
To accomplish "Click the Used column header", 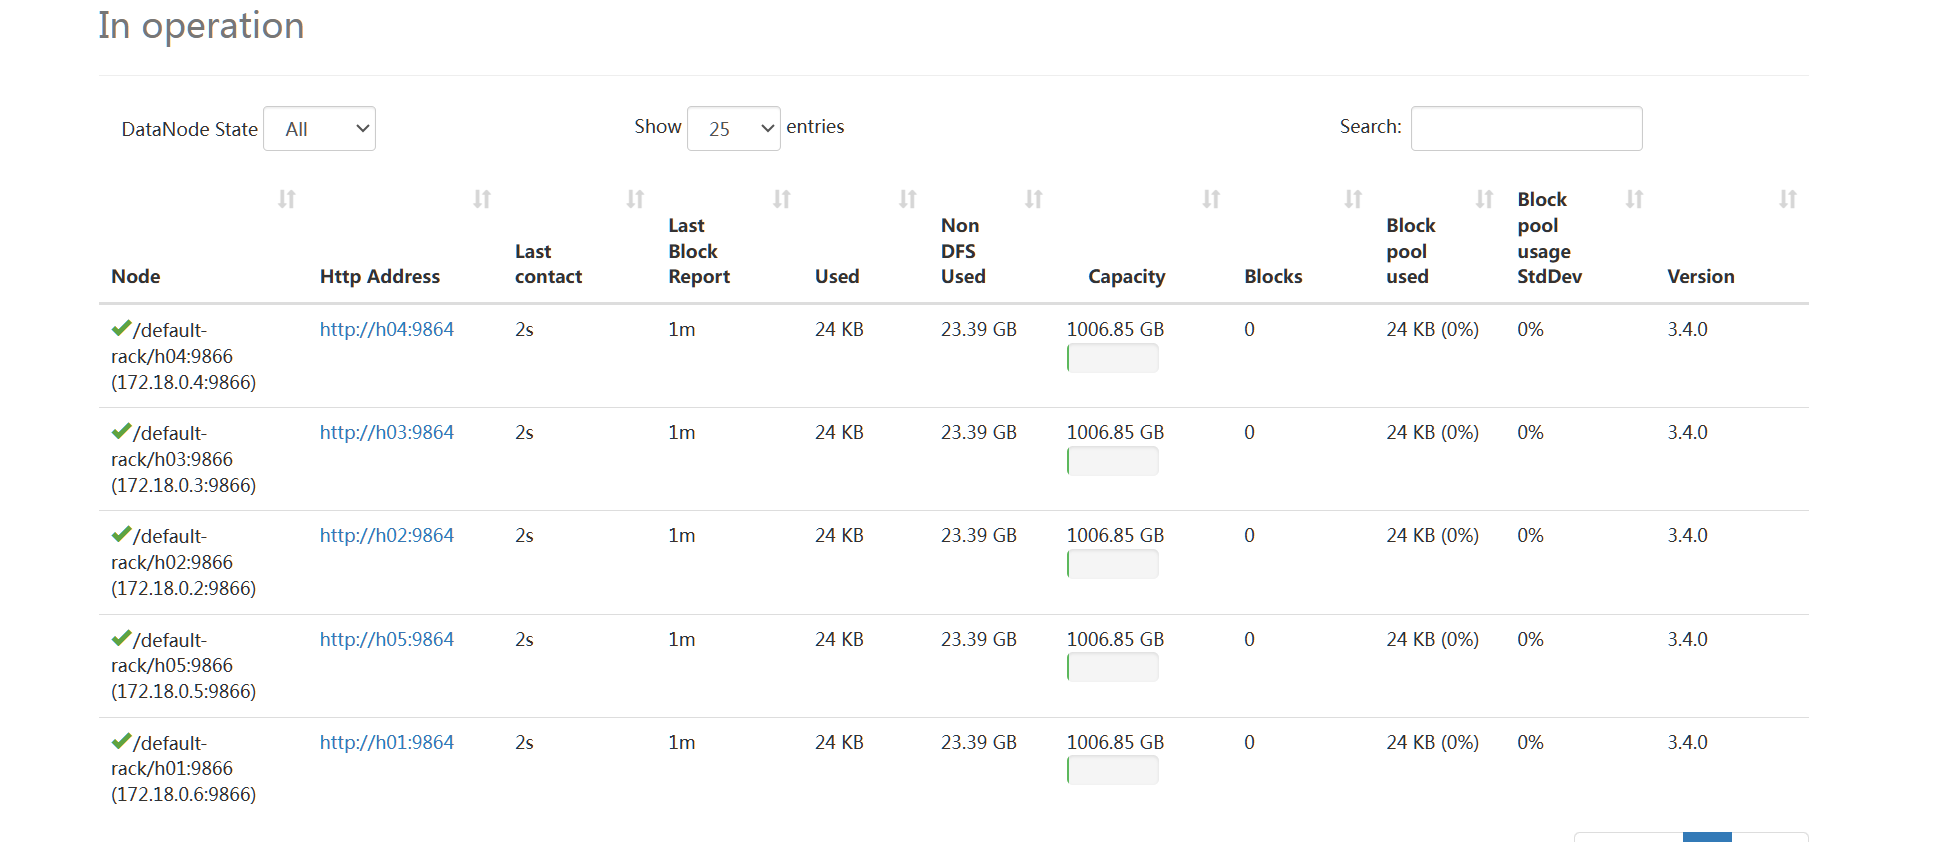I will click(837, 276).
